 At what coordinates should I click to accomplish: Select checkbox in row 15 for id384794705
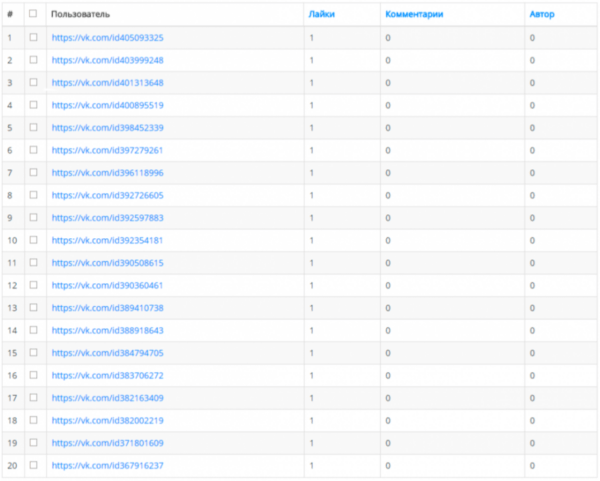[x=33, y=353]
